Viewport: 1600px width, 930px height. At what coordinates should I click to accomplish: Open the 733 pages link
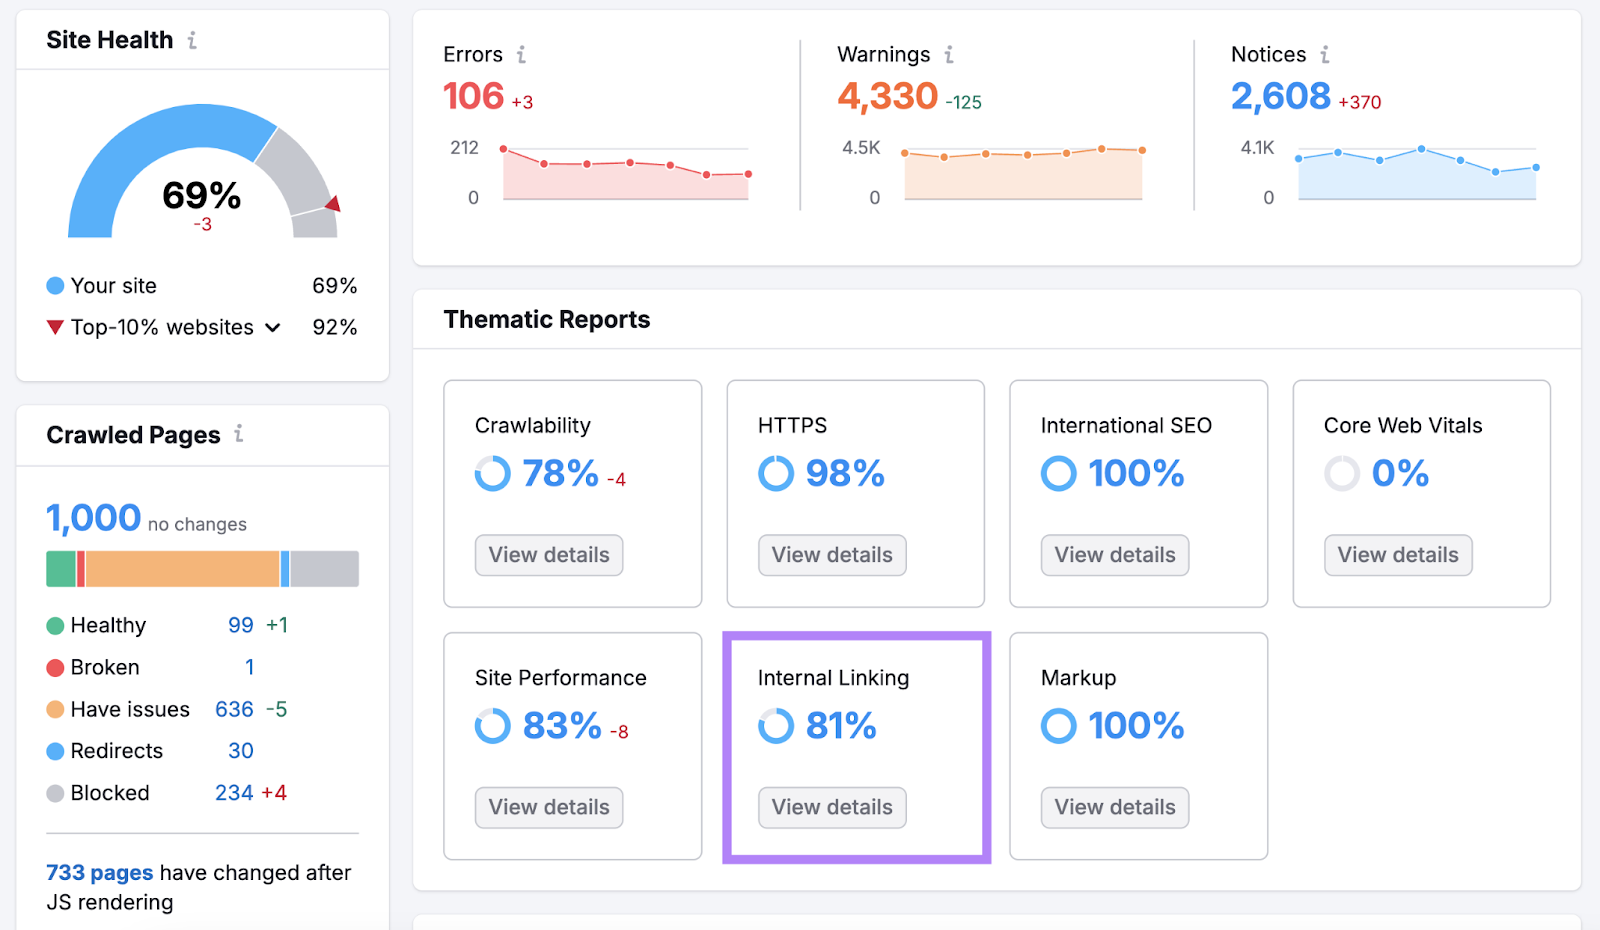[x=100, y=873]
